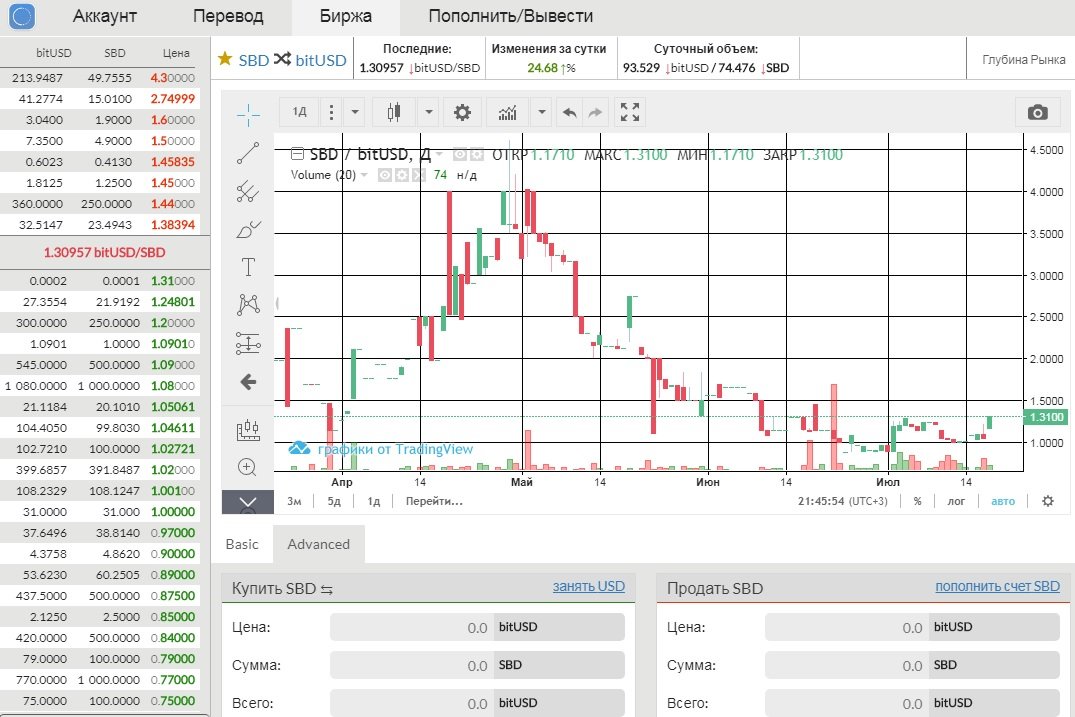Open the indicators dropdown arrow
This screenshot has height=717, width=1075.
pyautogui.click(x=542, y=112)
